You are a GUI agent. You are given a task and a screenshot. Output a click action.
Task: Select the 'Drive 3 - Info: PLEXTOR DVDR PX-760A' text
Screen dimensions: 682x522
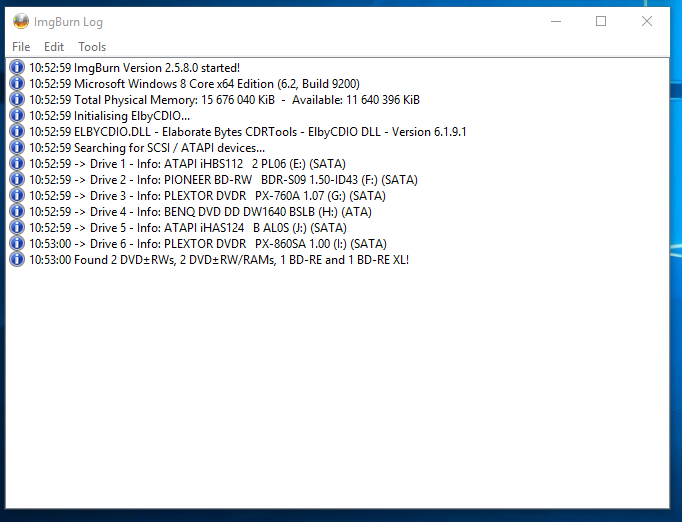195,196
